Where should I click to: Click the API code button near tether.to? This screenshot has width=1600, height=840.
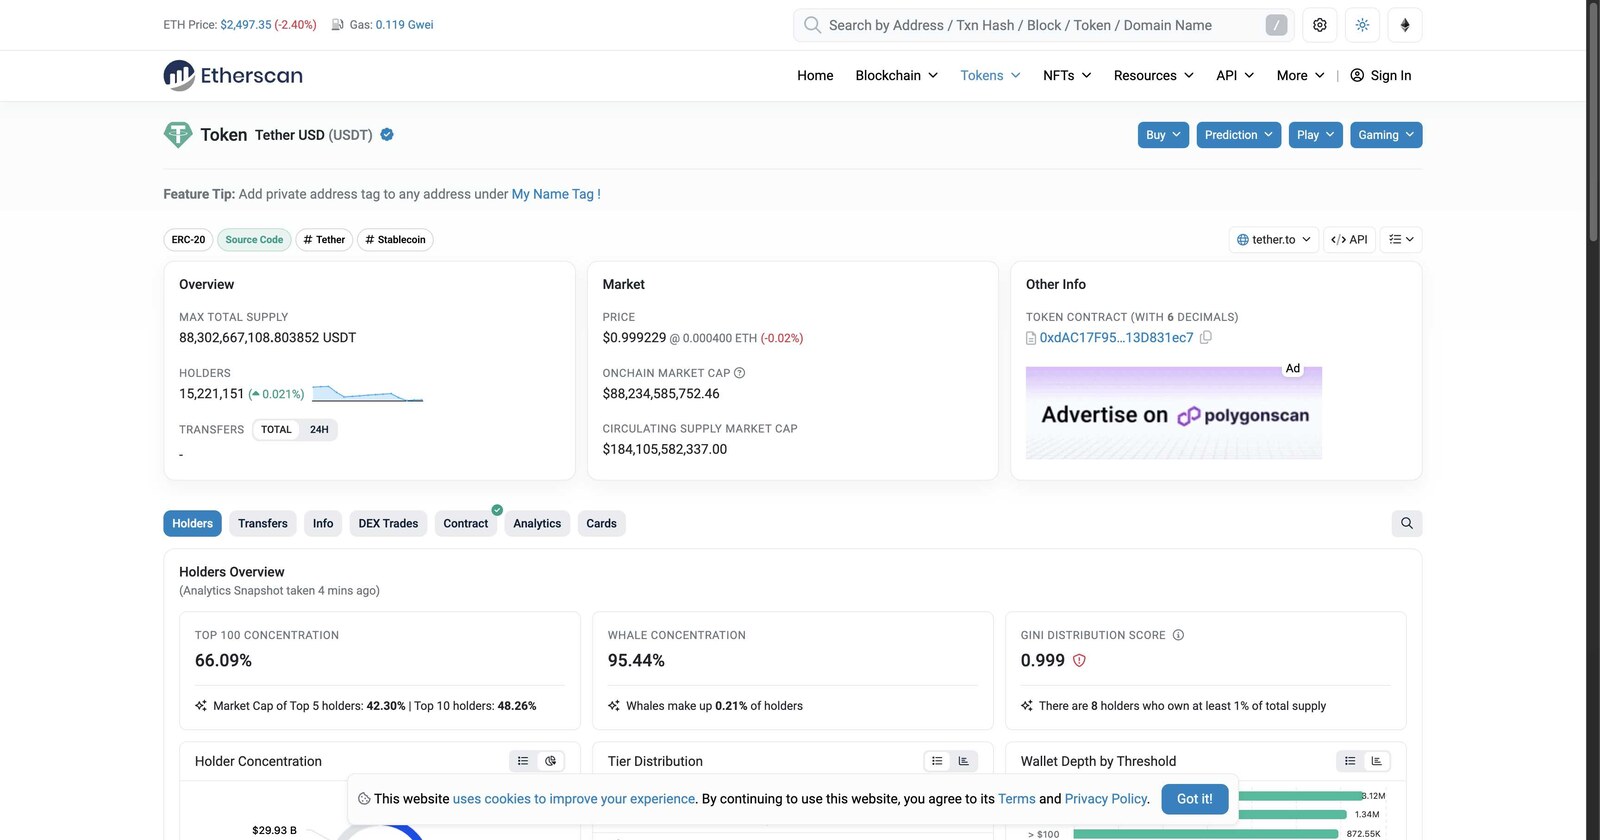(x=1349, y=240)
